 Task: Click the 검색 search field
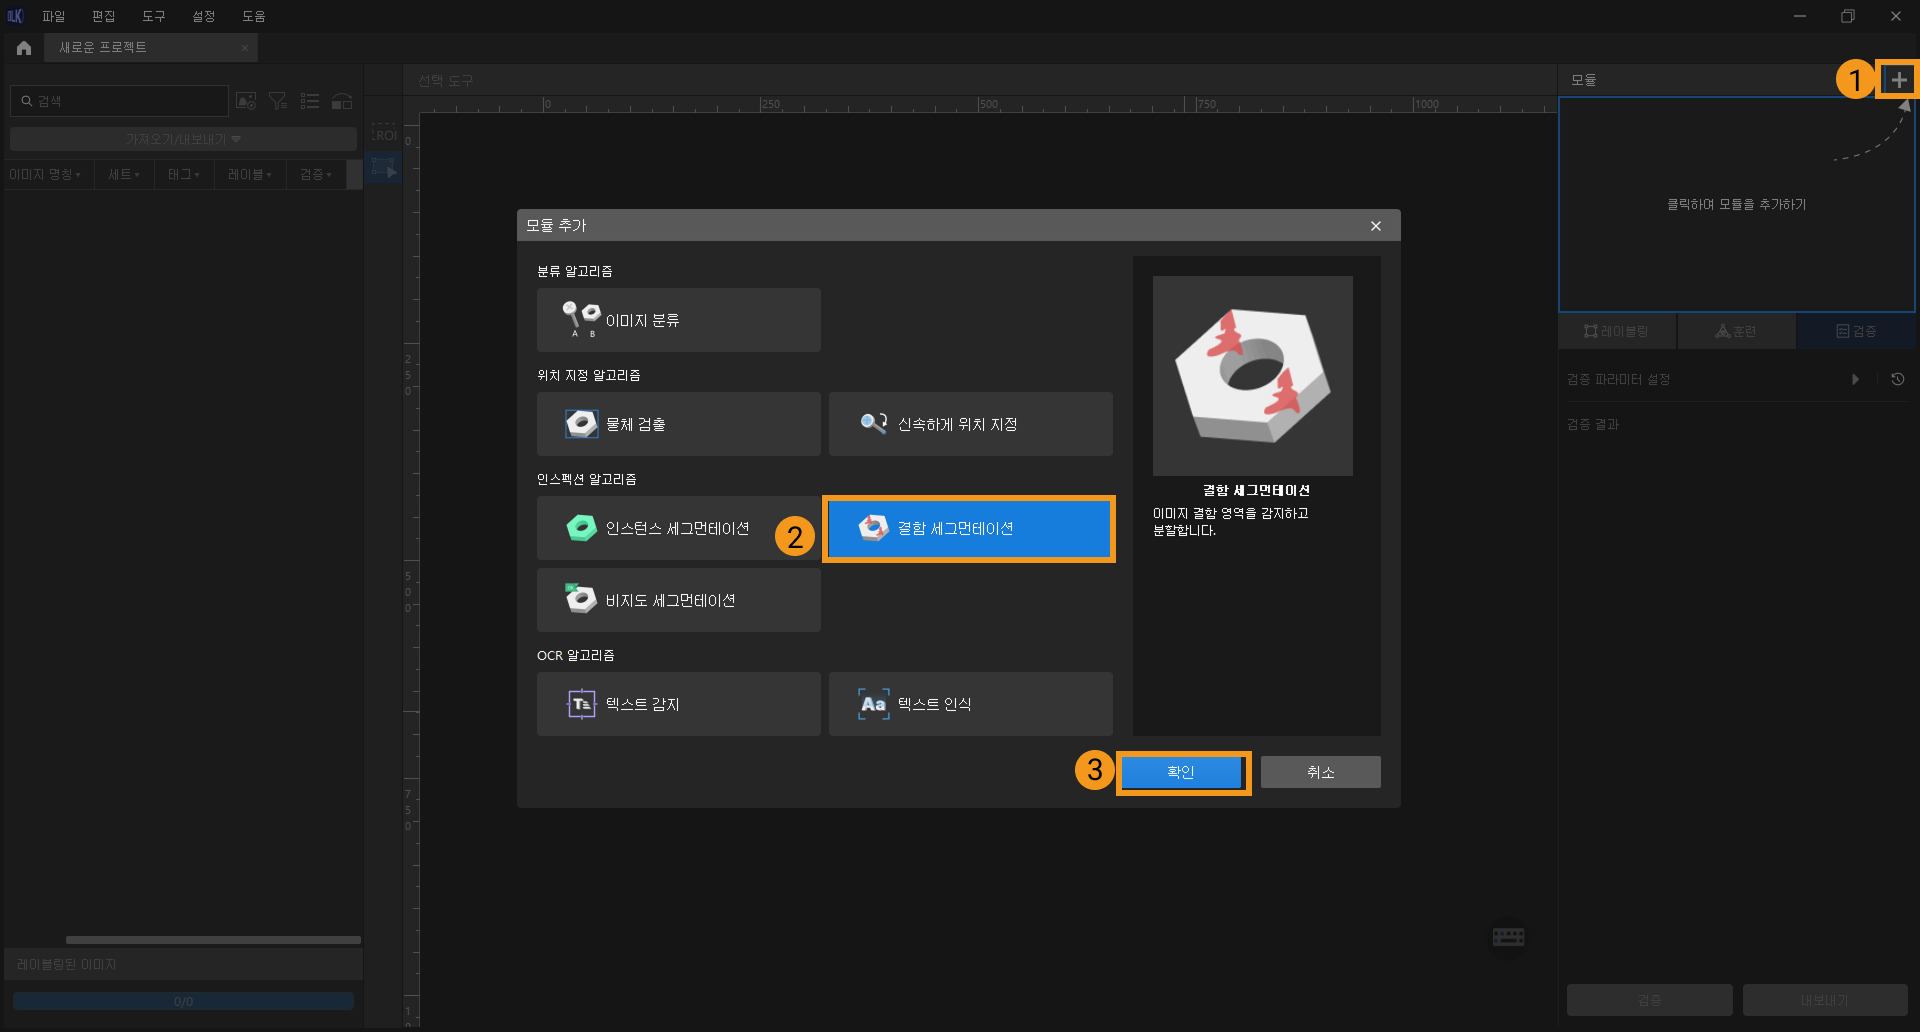(x=120, y=101)
